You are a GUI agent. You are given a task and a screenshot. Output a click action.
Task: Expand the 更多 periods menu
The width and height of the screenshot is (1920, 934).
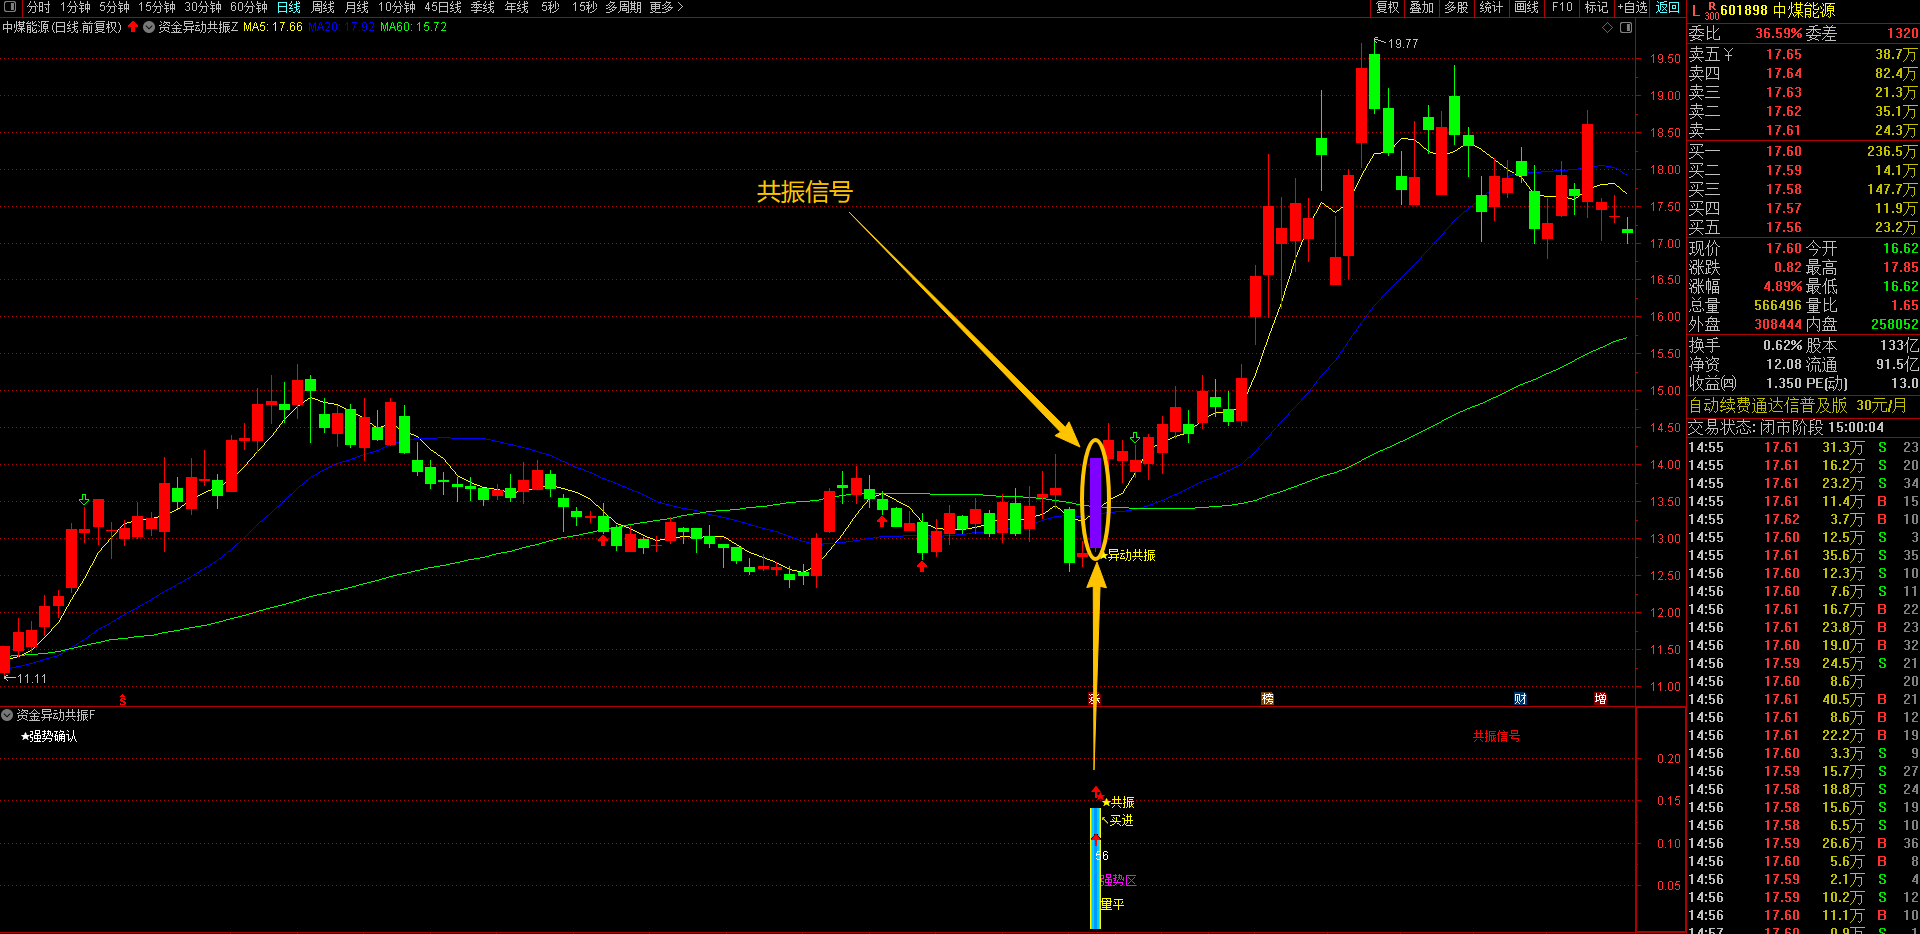click(667, 7)
